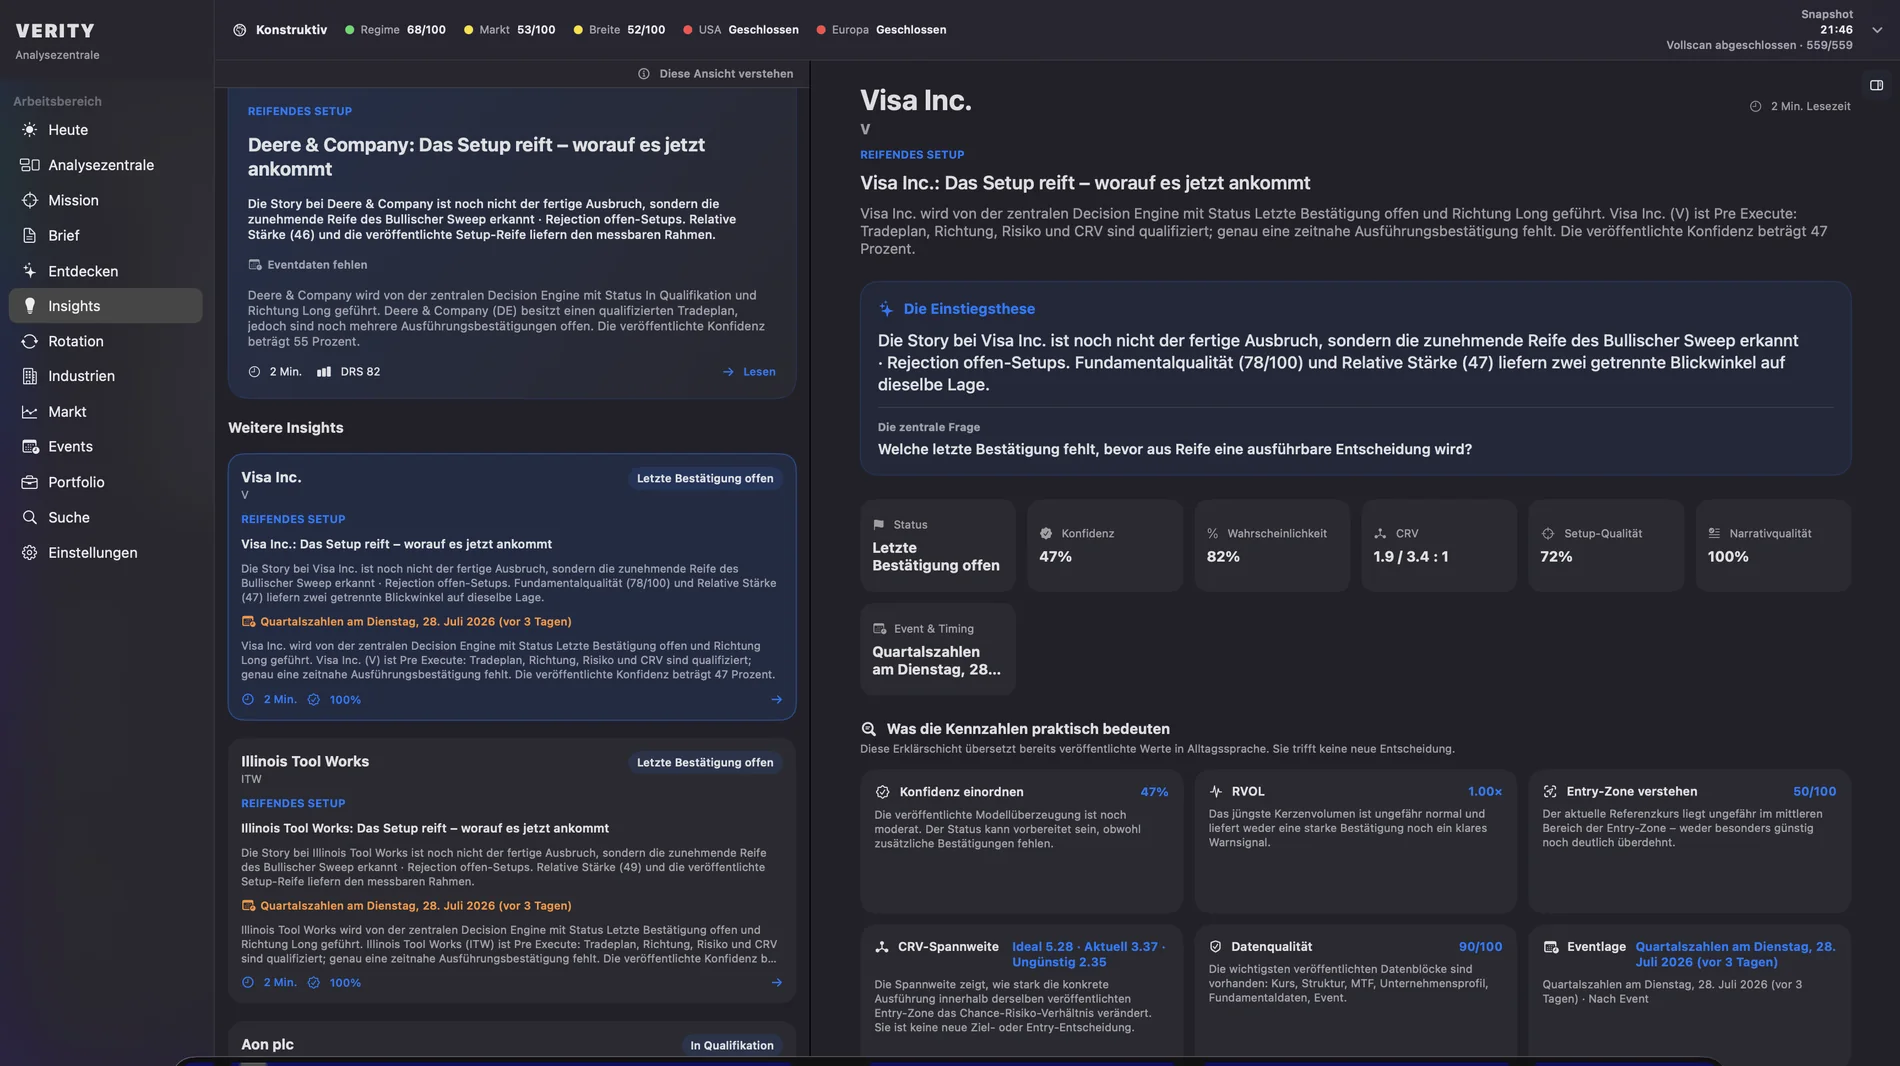Click the Weitere Insights heading
Viewport: 1900px width, 1066px height.
click(286, 428)
